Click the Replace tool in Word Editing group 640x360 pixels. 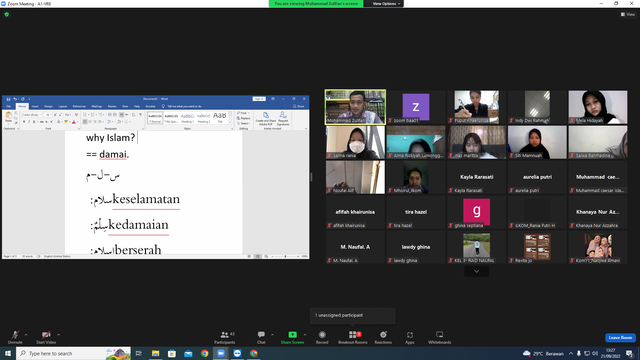coord(243,118)
